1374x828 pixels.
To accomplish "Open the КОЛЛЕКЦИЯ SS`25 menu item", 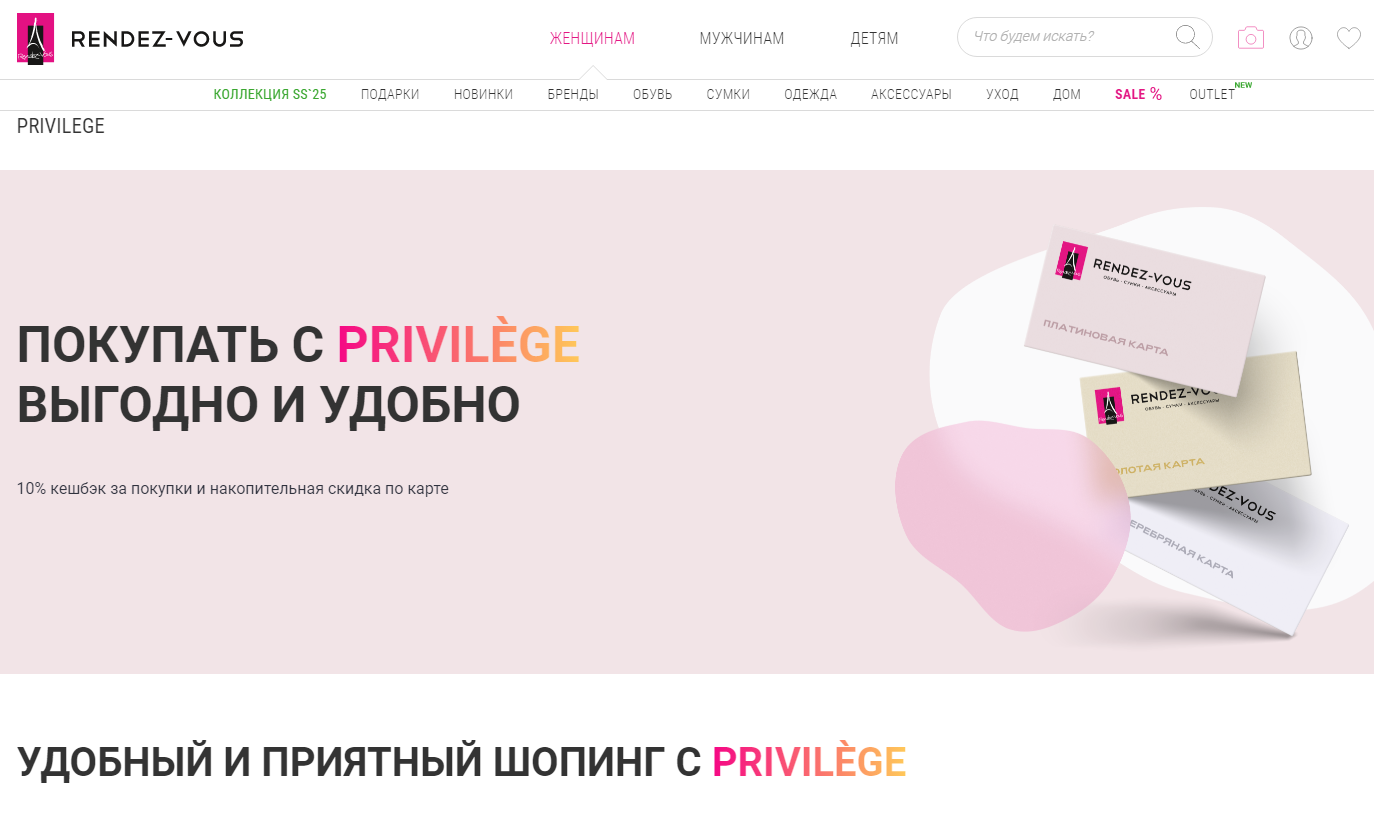I will (x=270, y=94).
